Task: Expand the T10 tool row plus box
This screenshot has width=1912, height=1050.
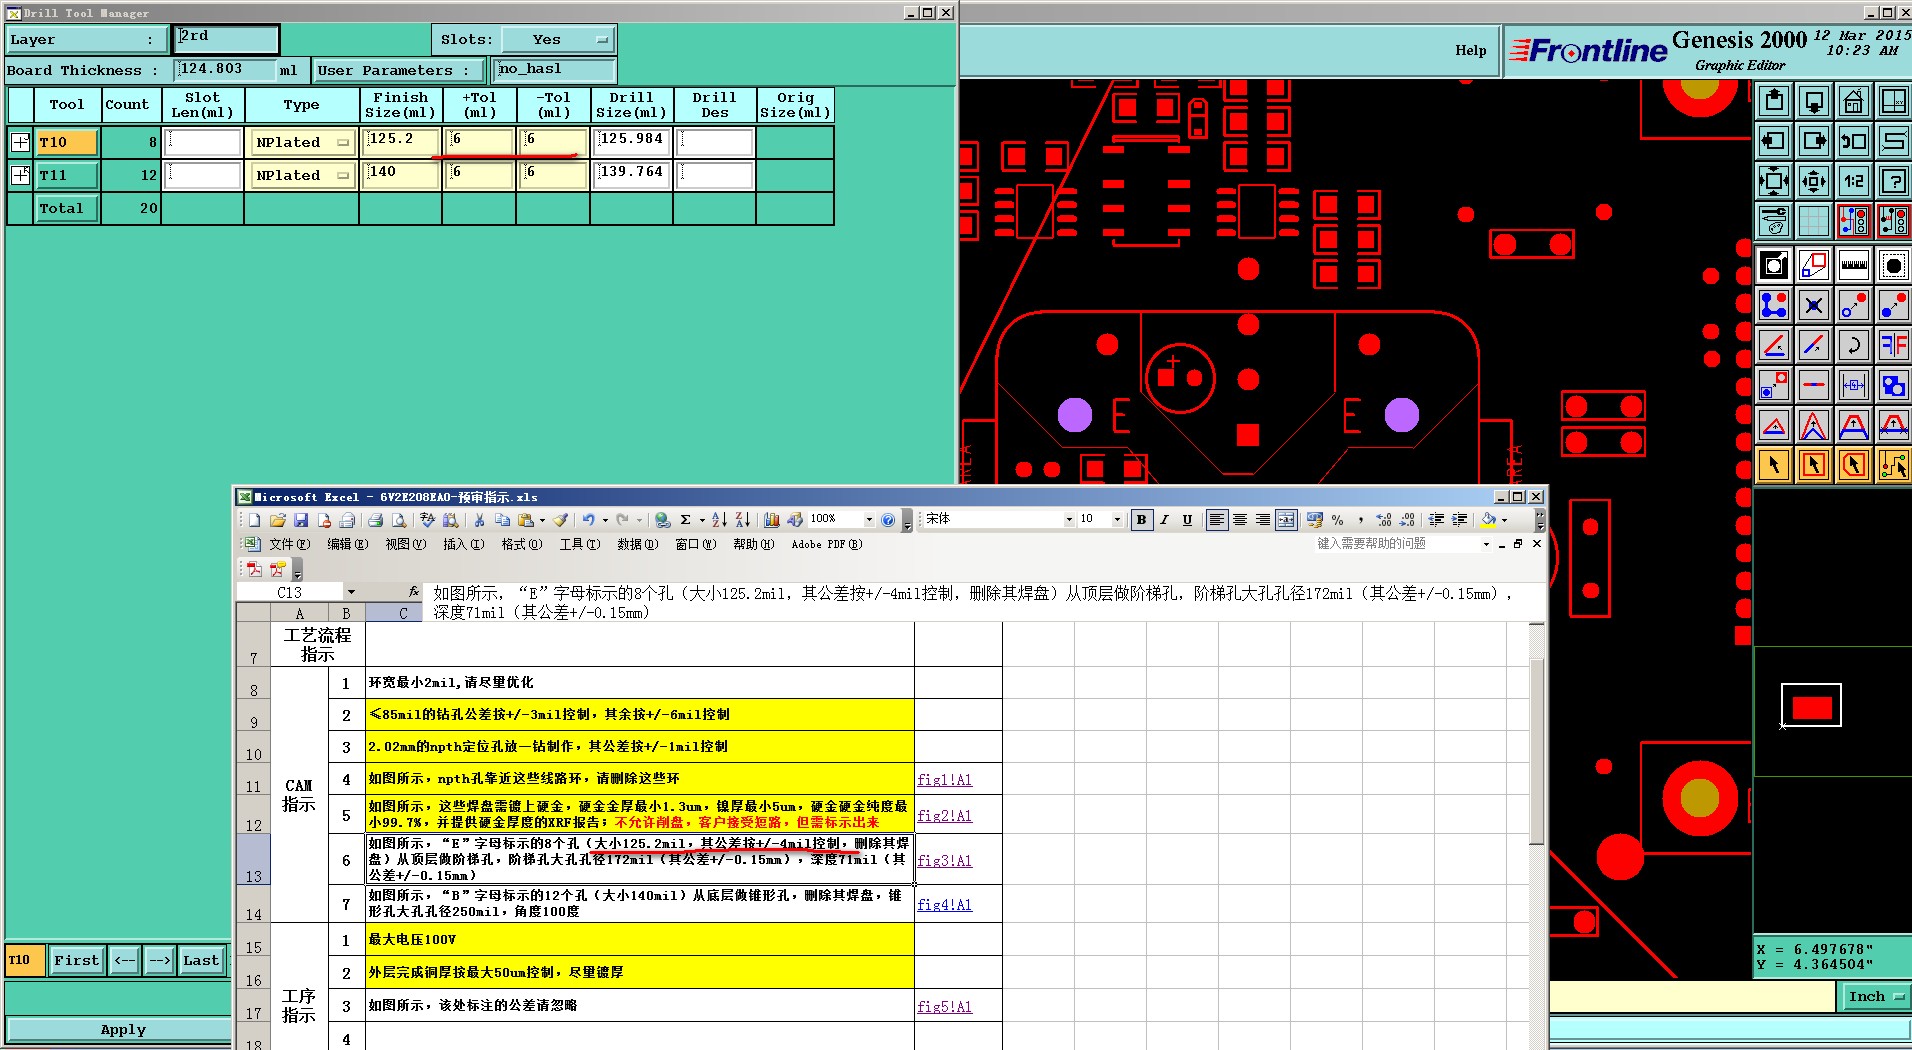Action: click(20, 142)
